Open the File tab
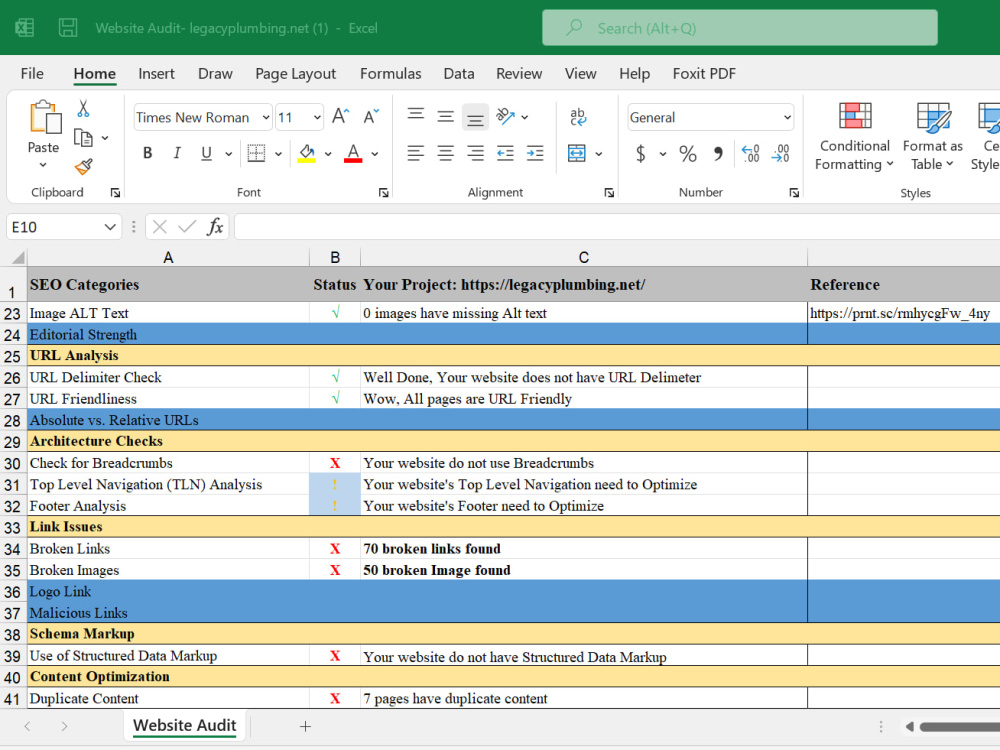The height and width of the screenshot is (750, 1000). click(x=32, y=73)
